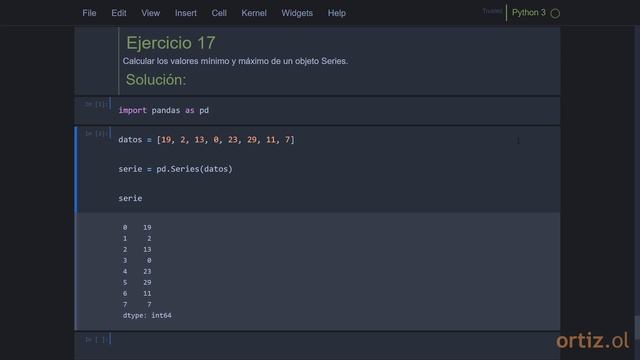This screenshot has width=640, height=360.
Task: Open the Help menu
Action: [336, 13]
